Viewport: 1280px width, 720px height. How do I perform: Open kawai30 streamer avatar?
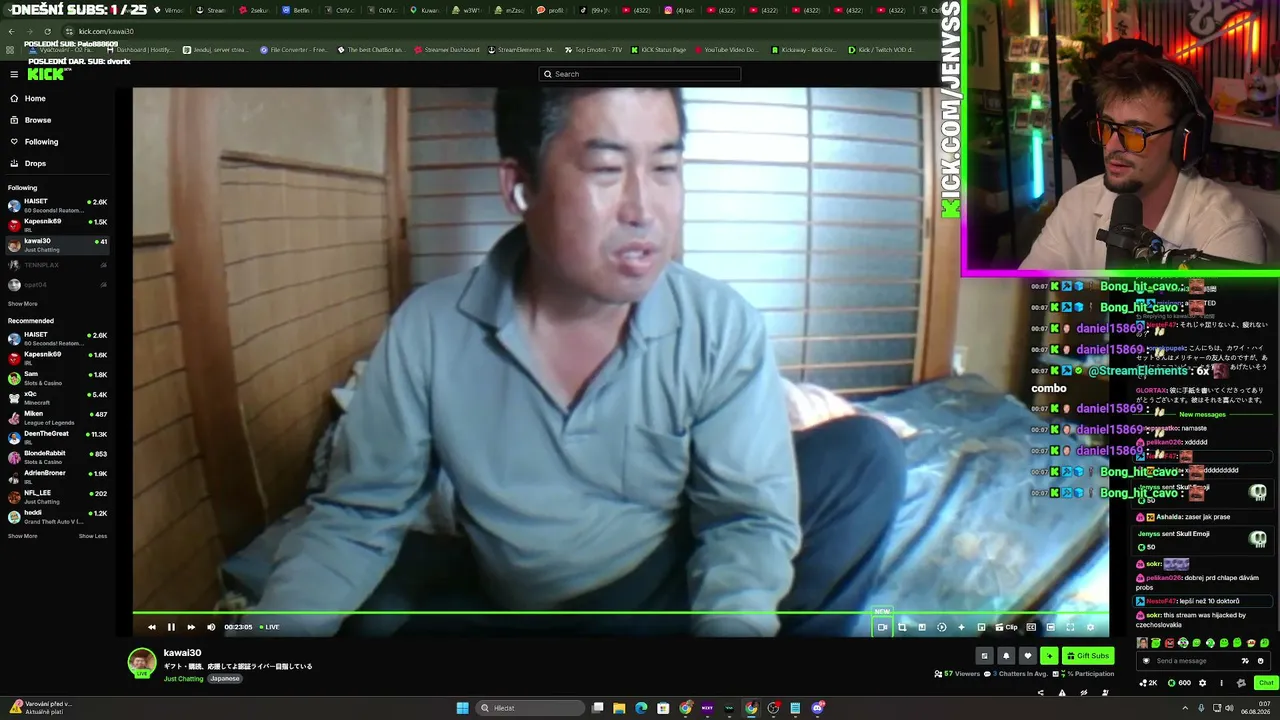click(x=142, y=662)
